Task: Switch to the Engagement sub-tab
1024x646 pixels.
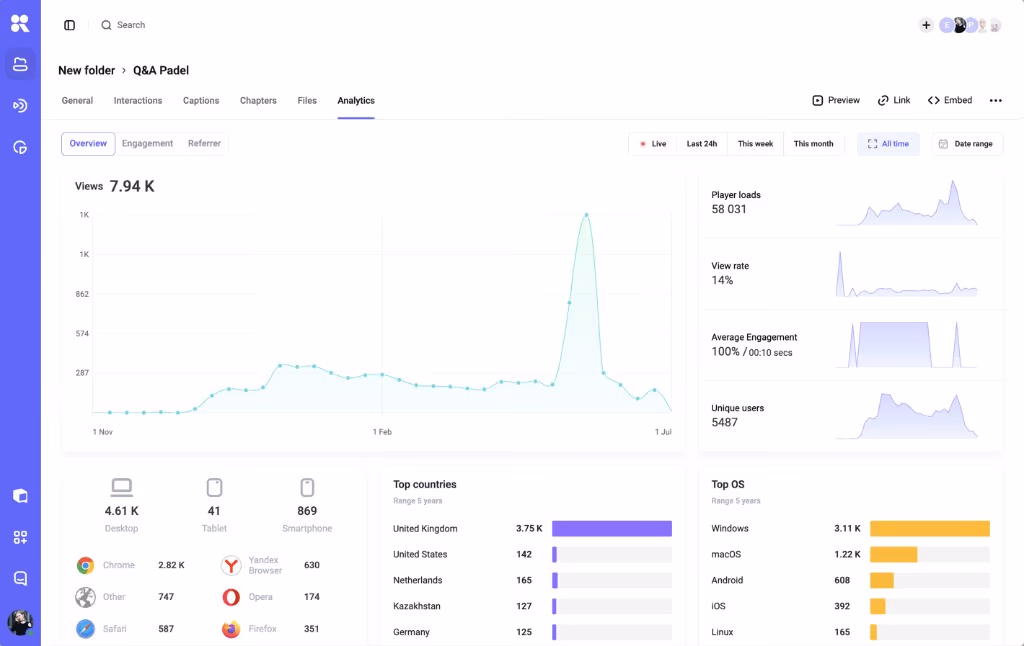Action: [148, 143]
